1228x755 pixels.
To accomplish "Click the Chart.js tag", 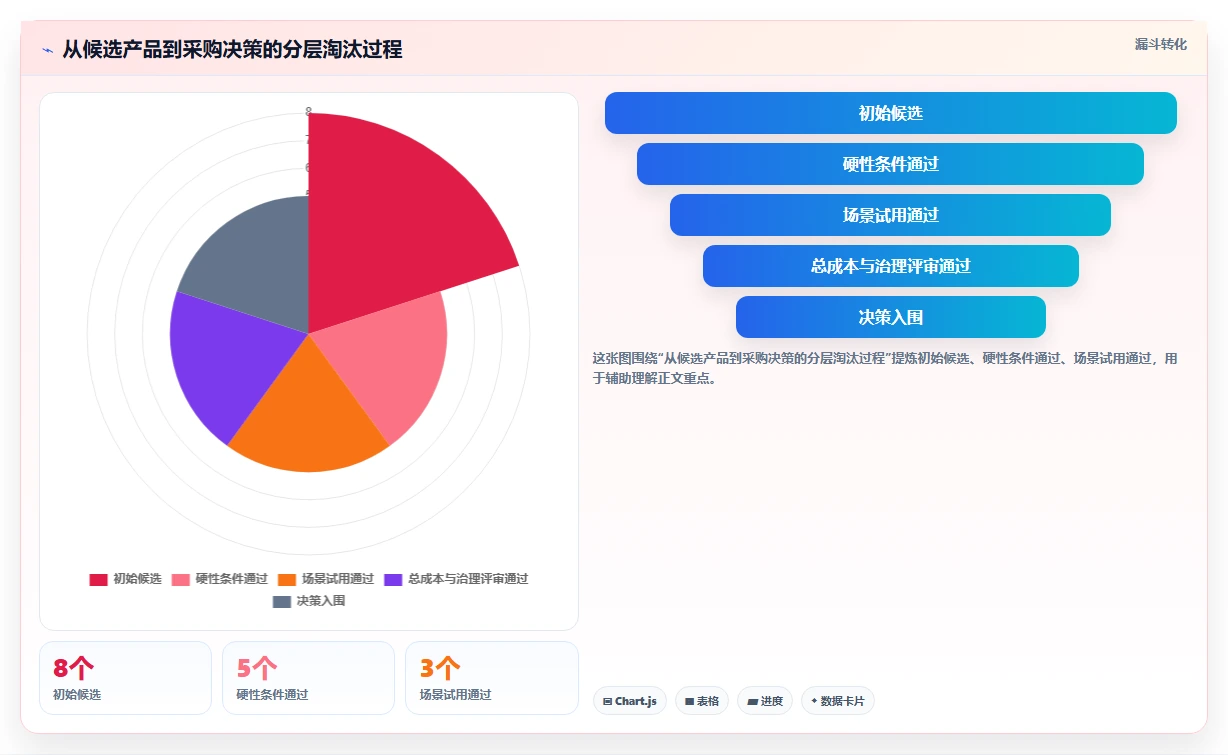I will pos(630,701).
